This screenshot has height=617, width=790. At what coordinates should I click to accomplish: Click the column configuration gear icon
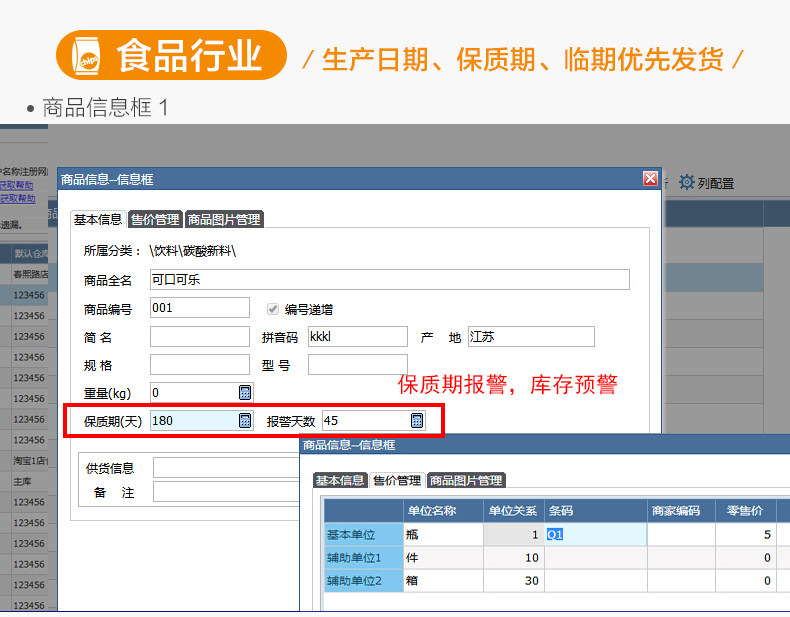tap(686, 182)
